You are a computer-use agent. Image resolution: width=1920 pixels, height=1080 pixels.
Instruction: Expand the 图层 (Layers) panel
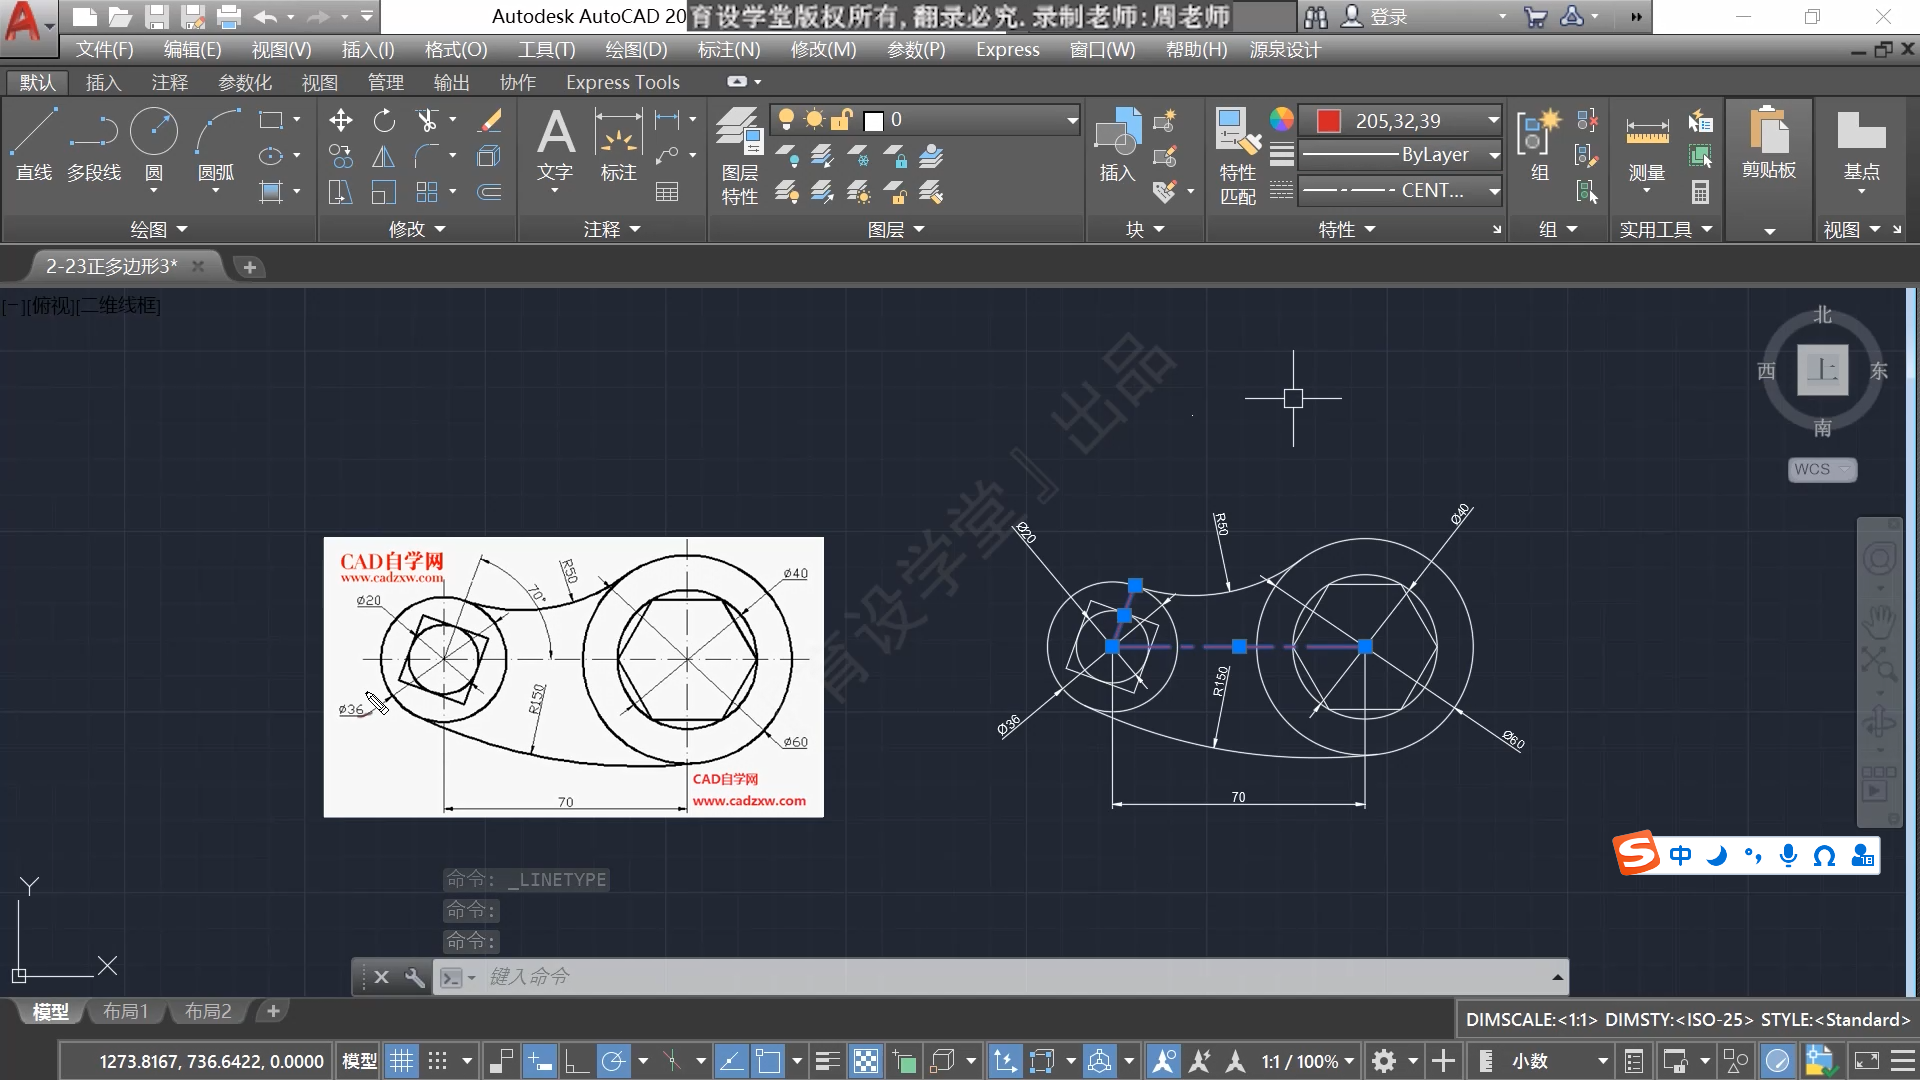click(x=896, y=229)
